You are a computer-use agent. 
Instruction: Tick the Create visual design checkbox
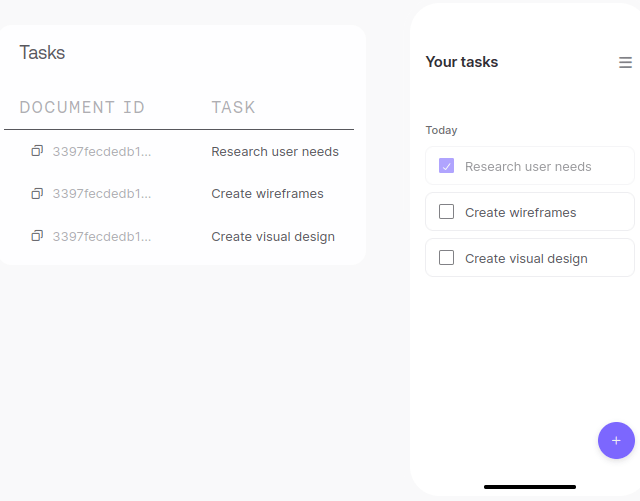(447, 258)
